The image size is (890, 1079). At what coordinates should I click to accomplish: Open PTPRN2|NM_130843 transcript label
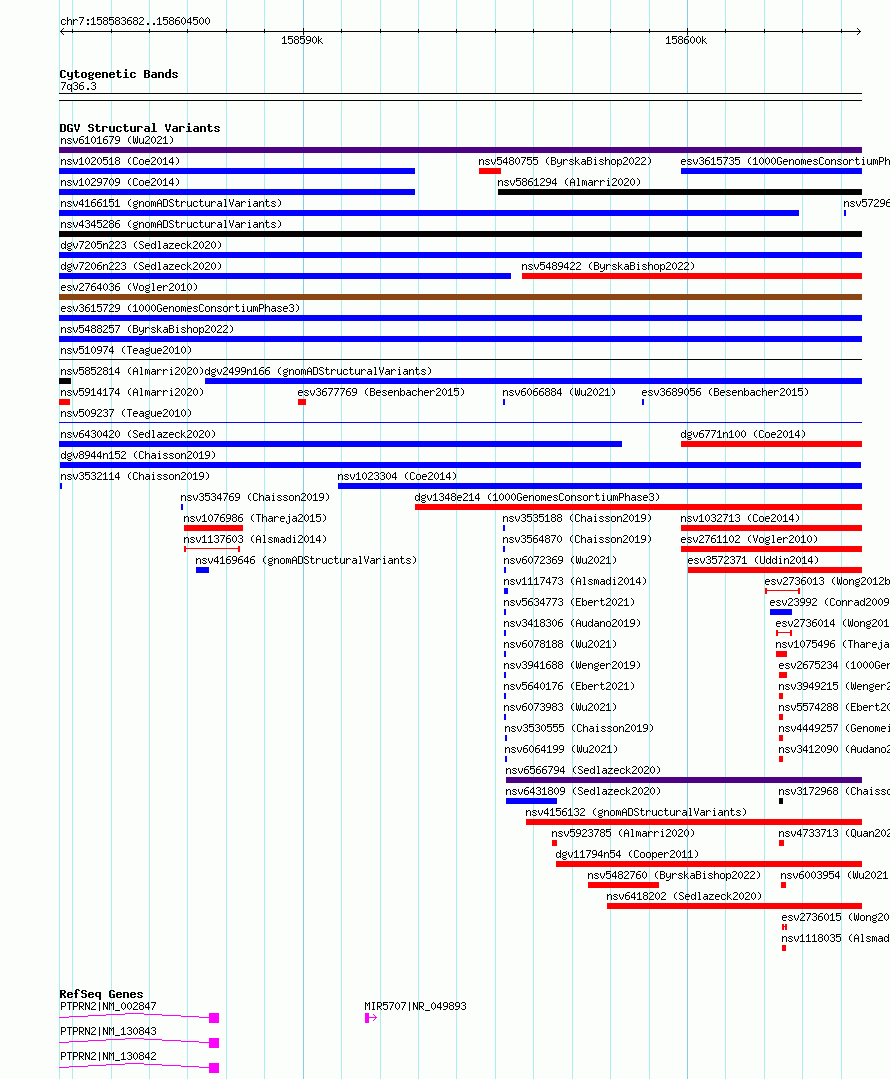pyautogui.click(x=108, y=1032)
